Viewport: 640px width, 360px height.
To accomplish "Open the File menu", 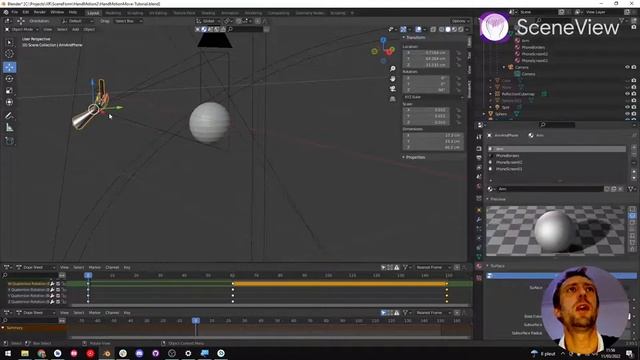I will pos(15,12).
